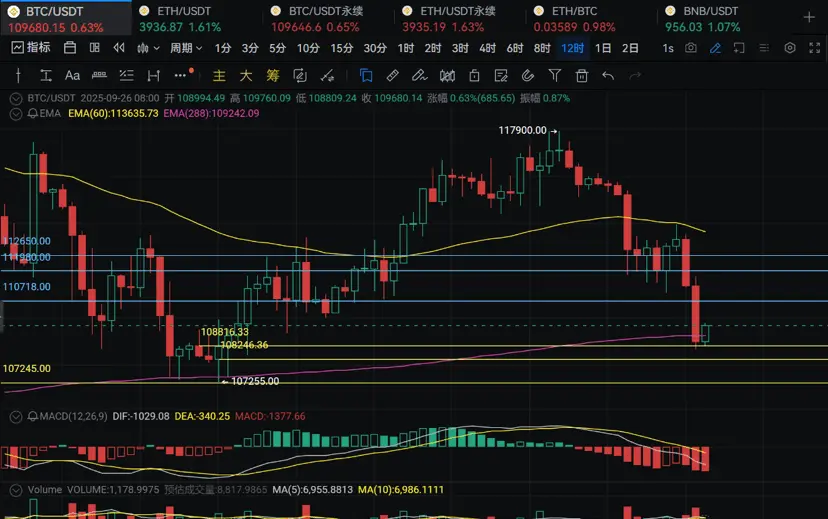Toggle the MACD alert bell
Image resolution: width=828 pixels, height=519 pixels.
pos(33,417)
